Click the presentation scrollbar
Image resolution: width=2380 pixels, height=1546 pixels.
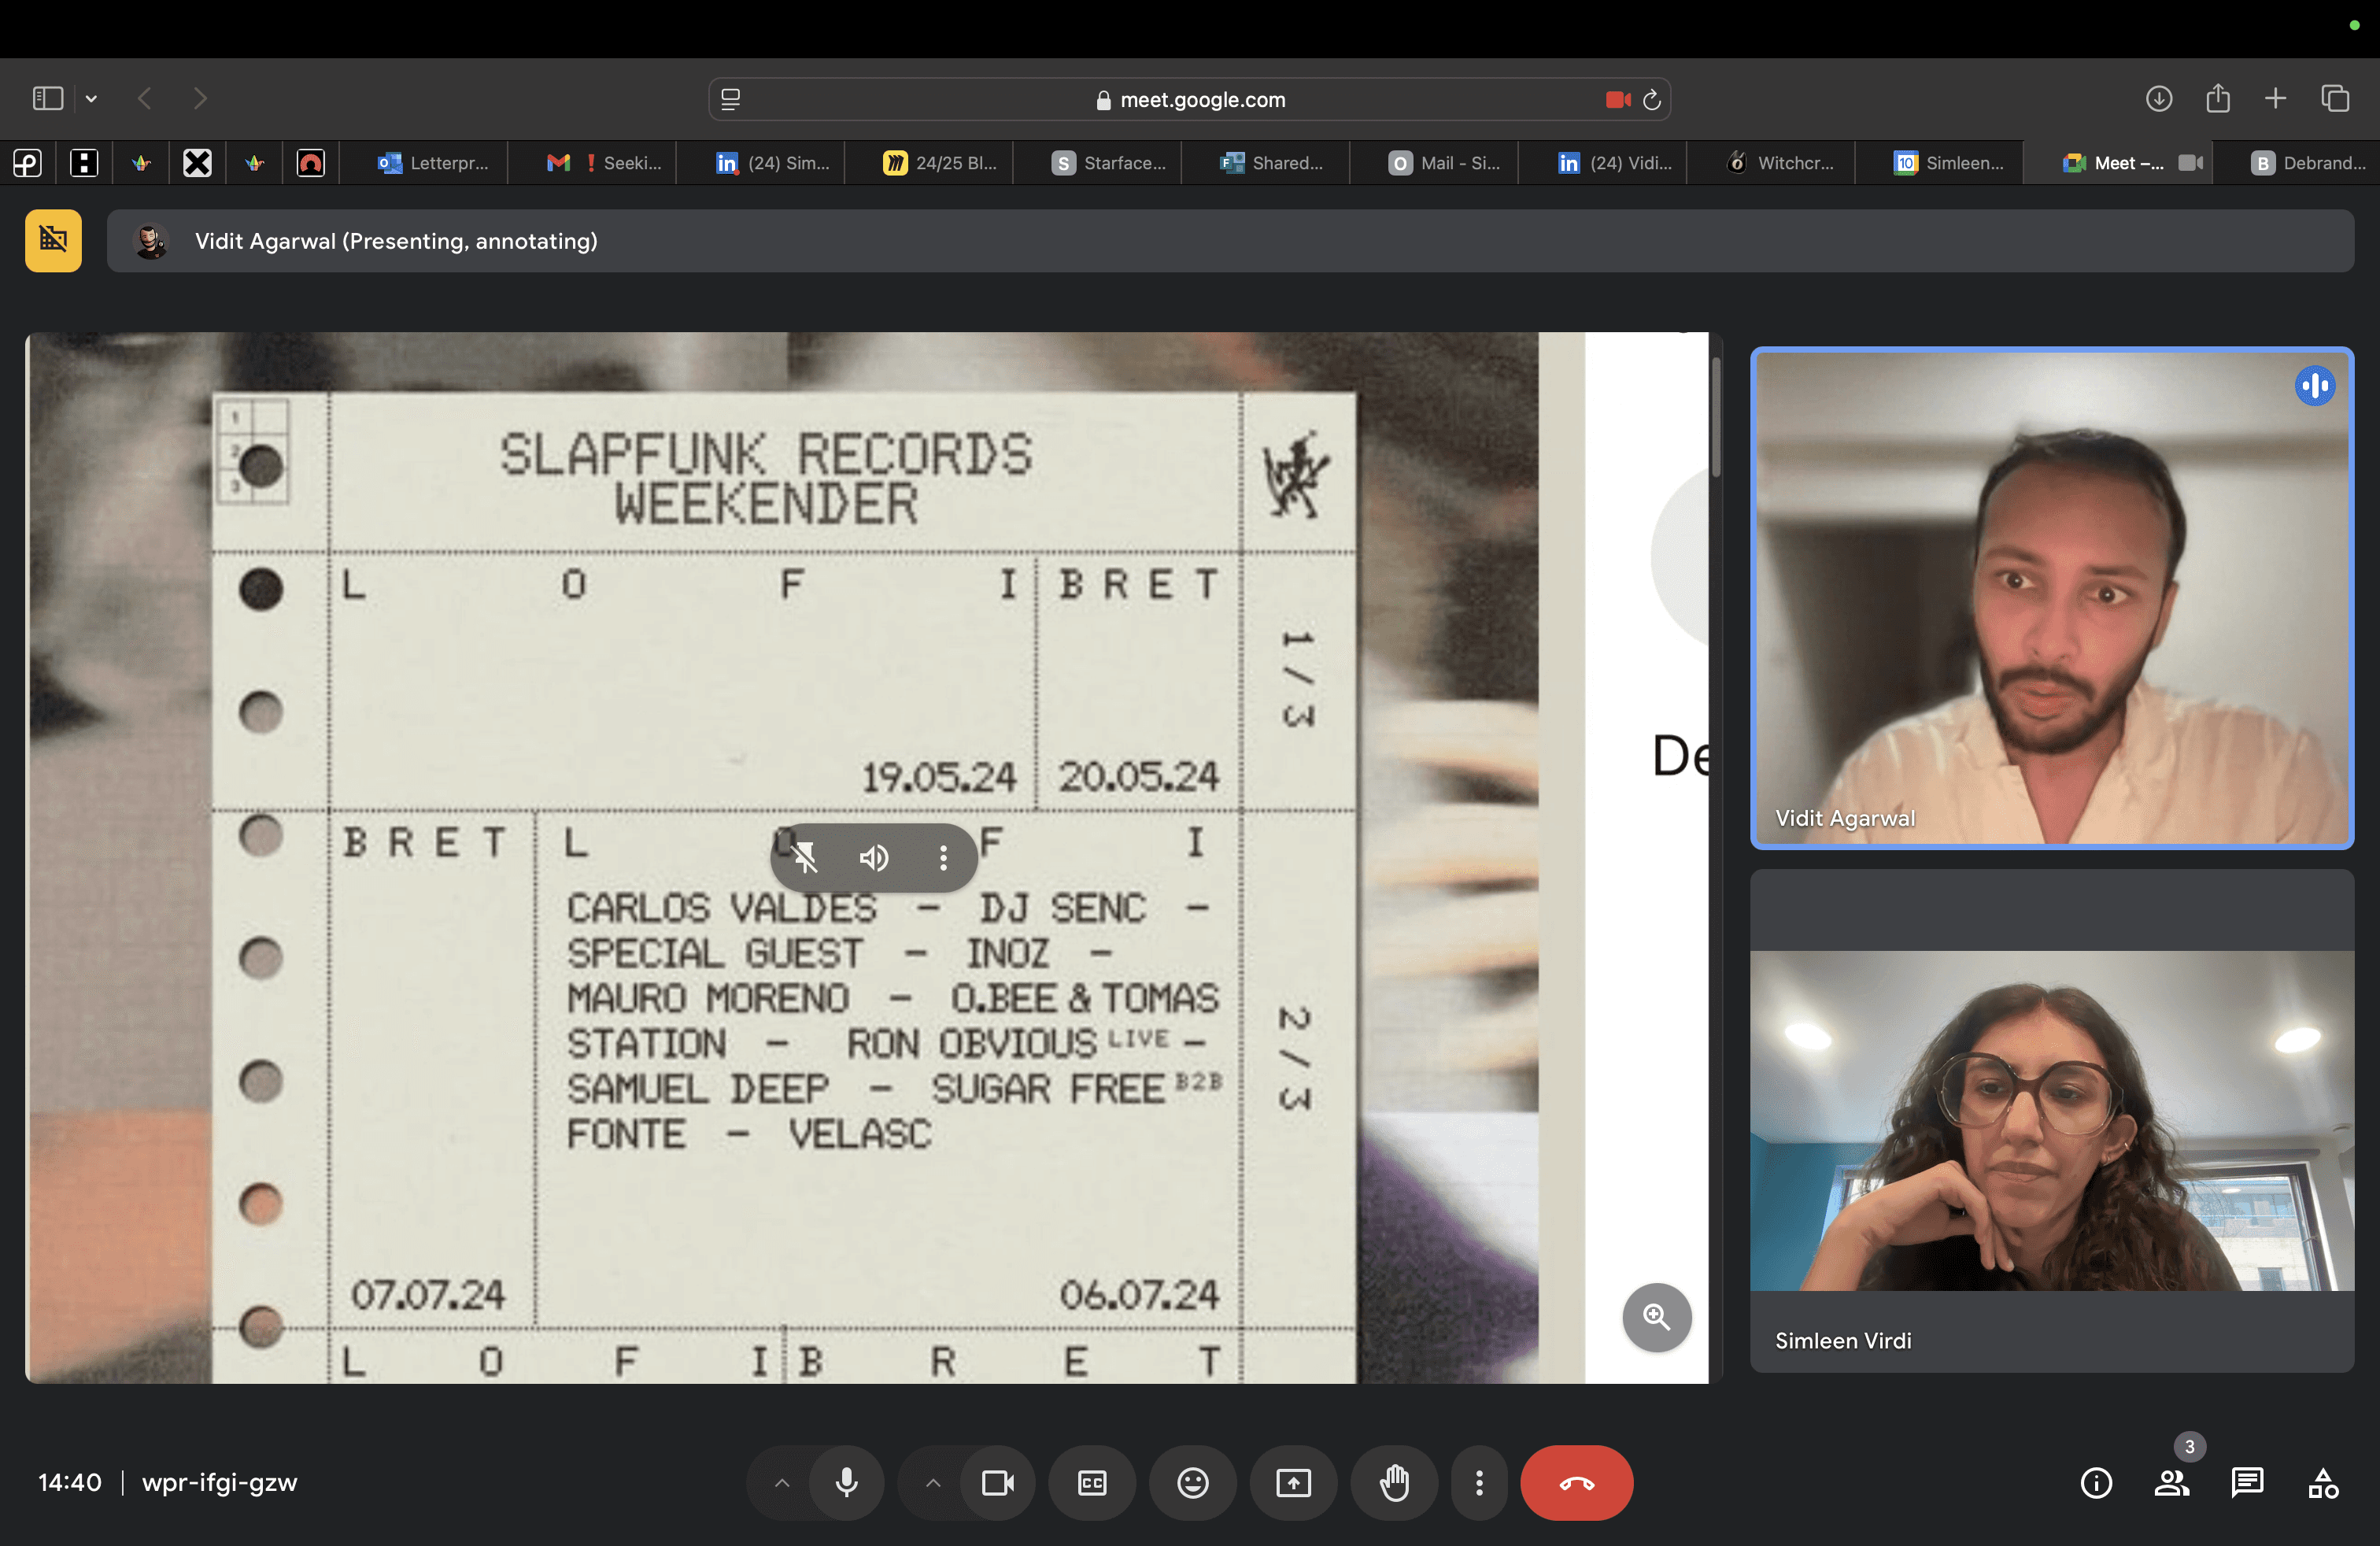1716,418
